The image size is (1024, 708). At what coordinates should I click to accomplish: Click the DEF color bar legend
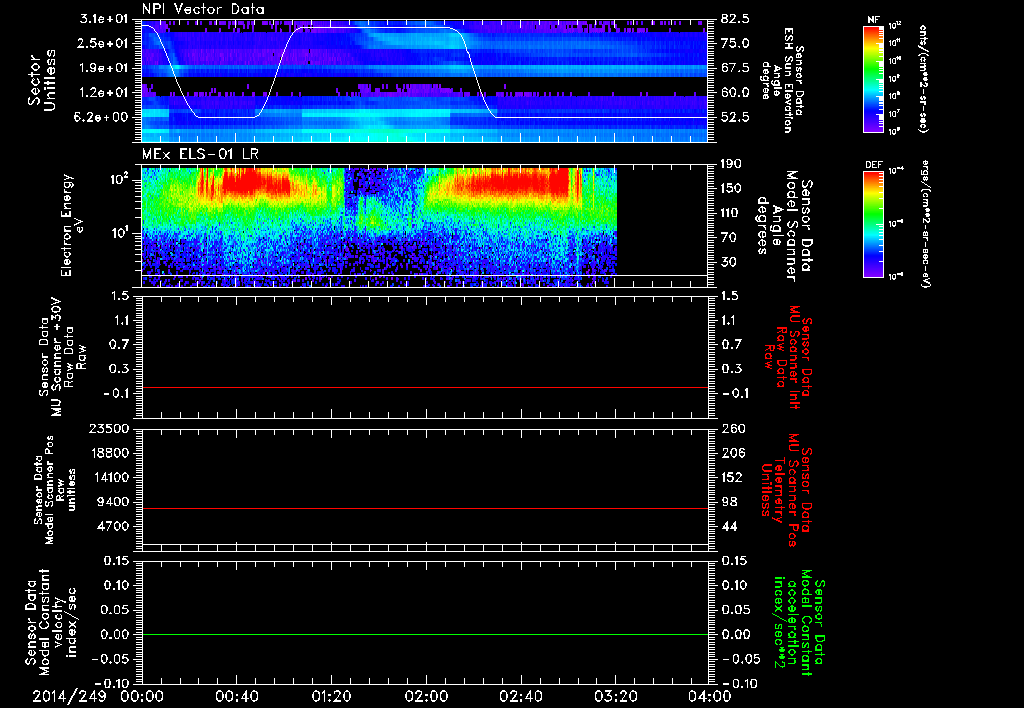[874, 224]
